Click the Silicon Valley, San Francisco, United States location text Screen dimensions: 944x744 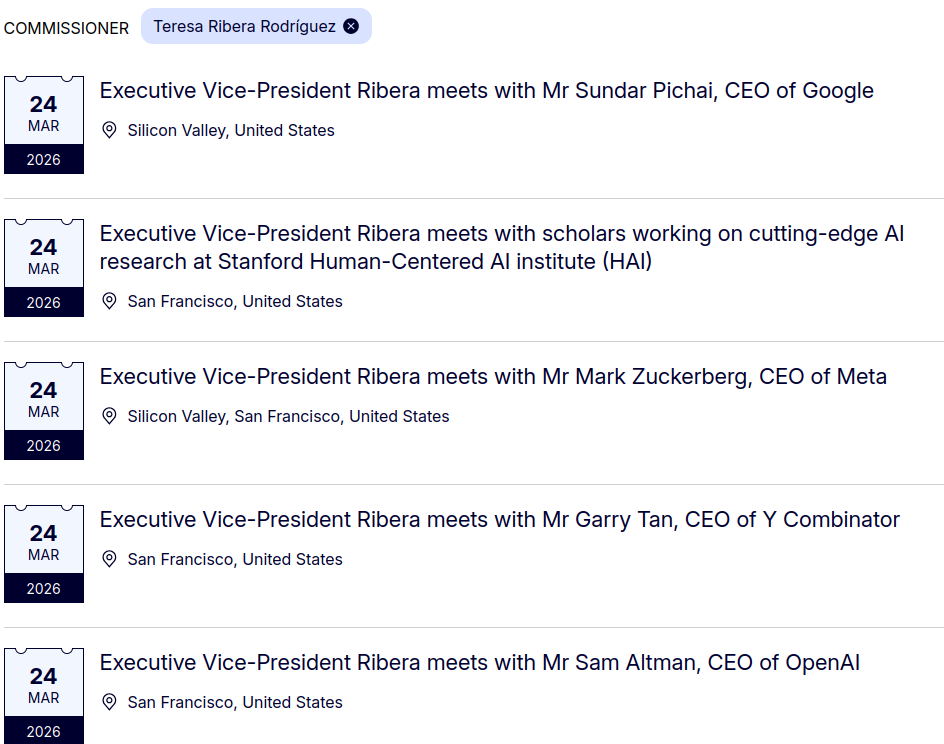point(288,416)
